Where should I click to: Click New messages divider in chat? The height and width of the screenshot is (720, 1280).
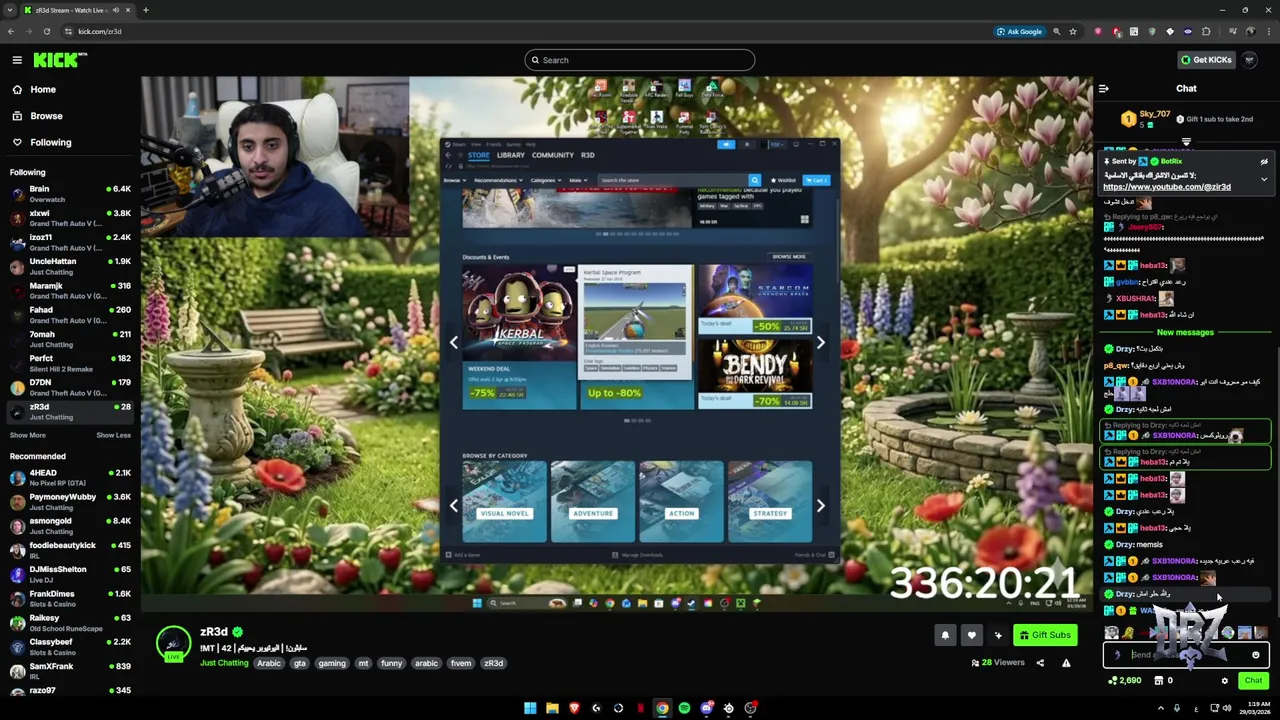(1185, 332)
